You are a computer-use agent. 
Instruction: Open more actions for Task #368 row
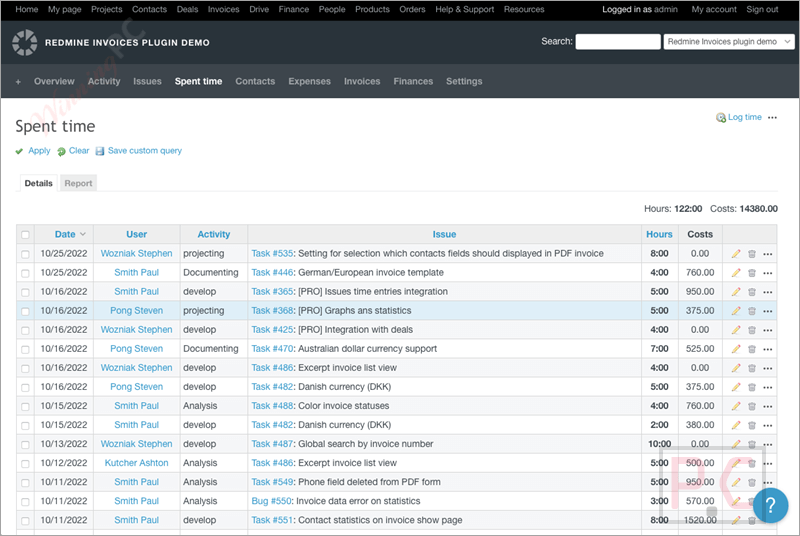pyautogui.click(x=768, y=311)
